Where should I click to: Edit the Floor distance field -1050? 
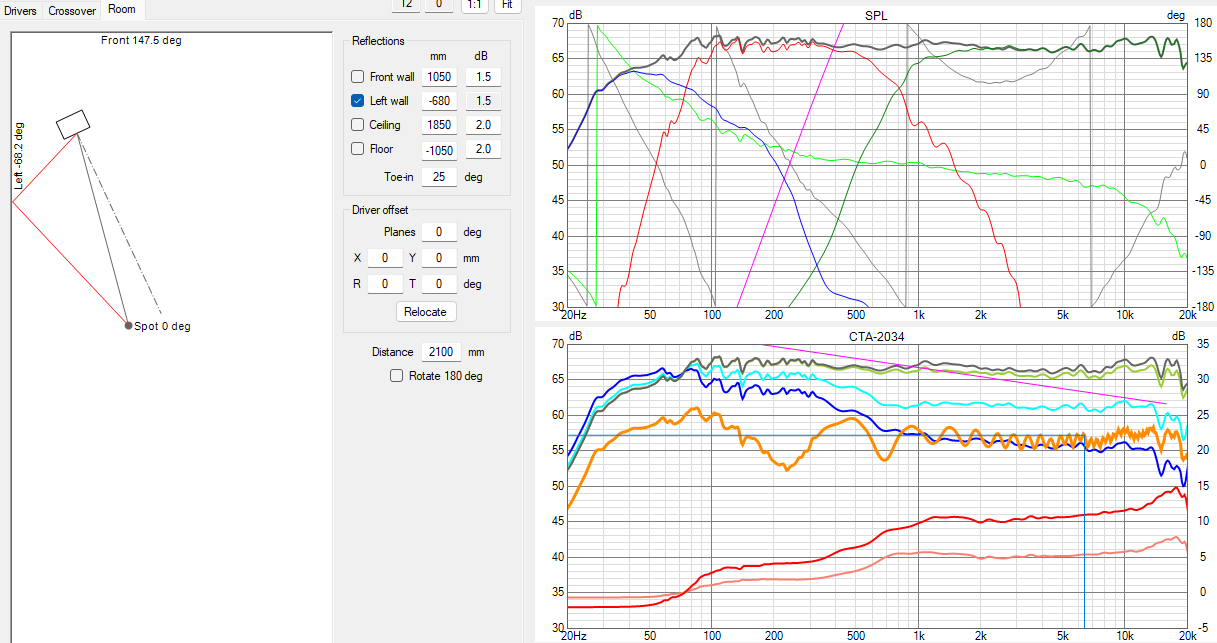pyautogui.click(x=439, y=149)
